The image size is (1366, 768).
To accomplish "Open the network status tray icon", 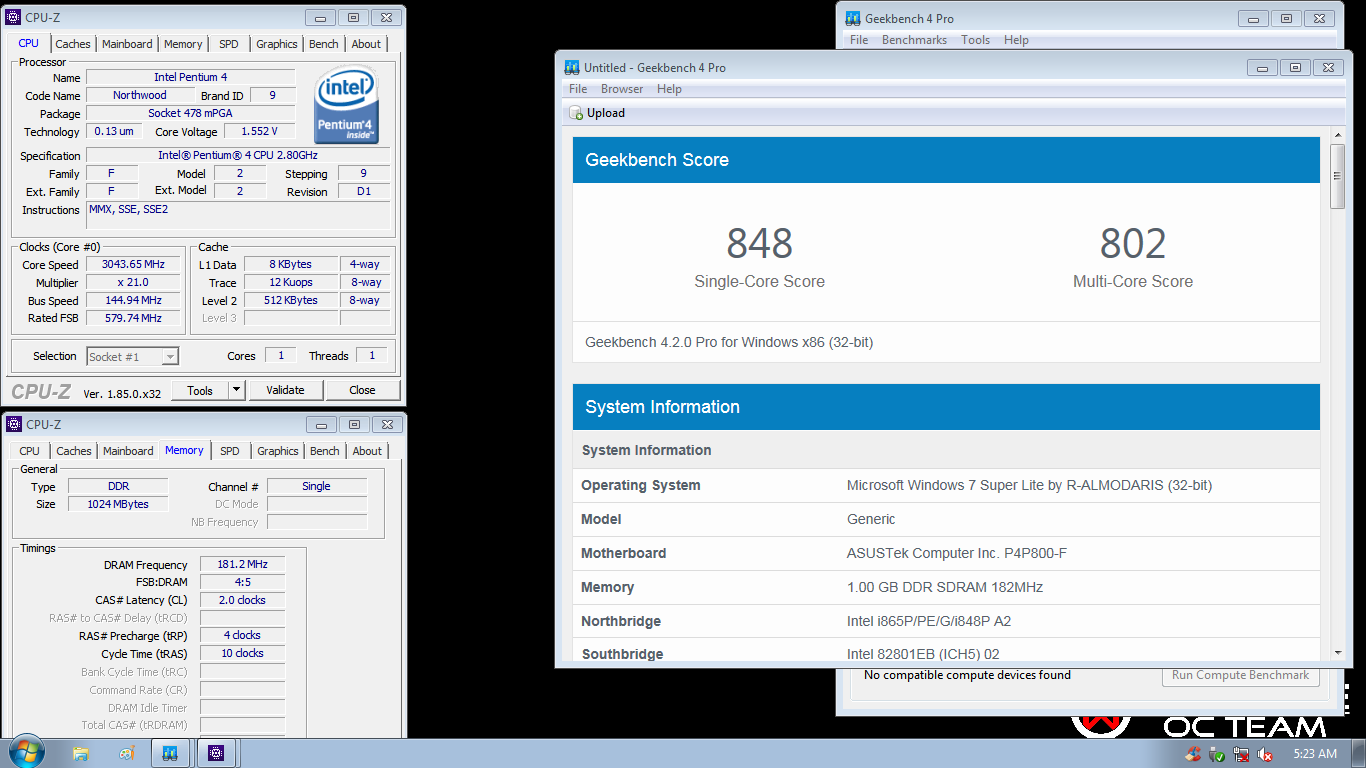I will 1241,755.
